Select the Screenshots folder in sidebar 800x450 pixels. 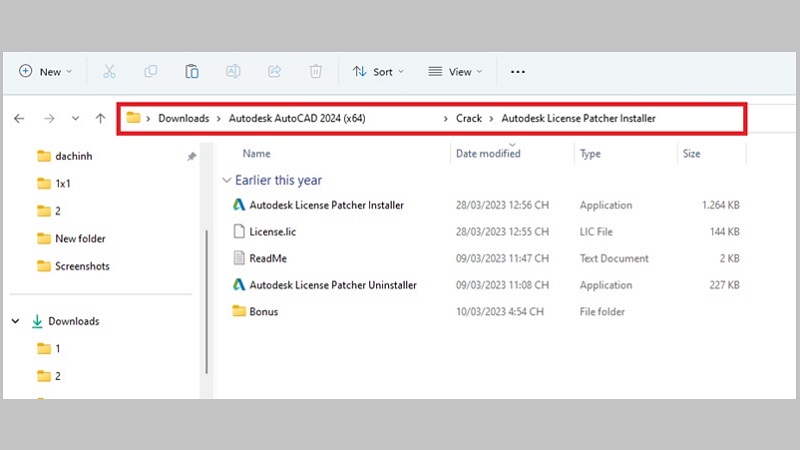point(82,266)
